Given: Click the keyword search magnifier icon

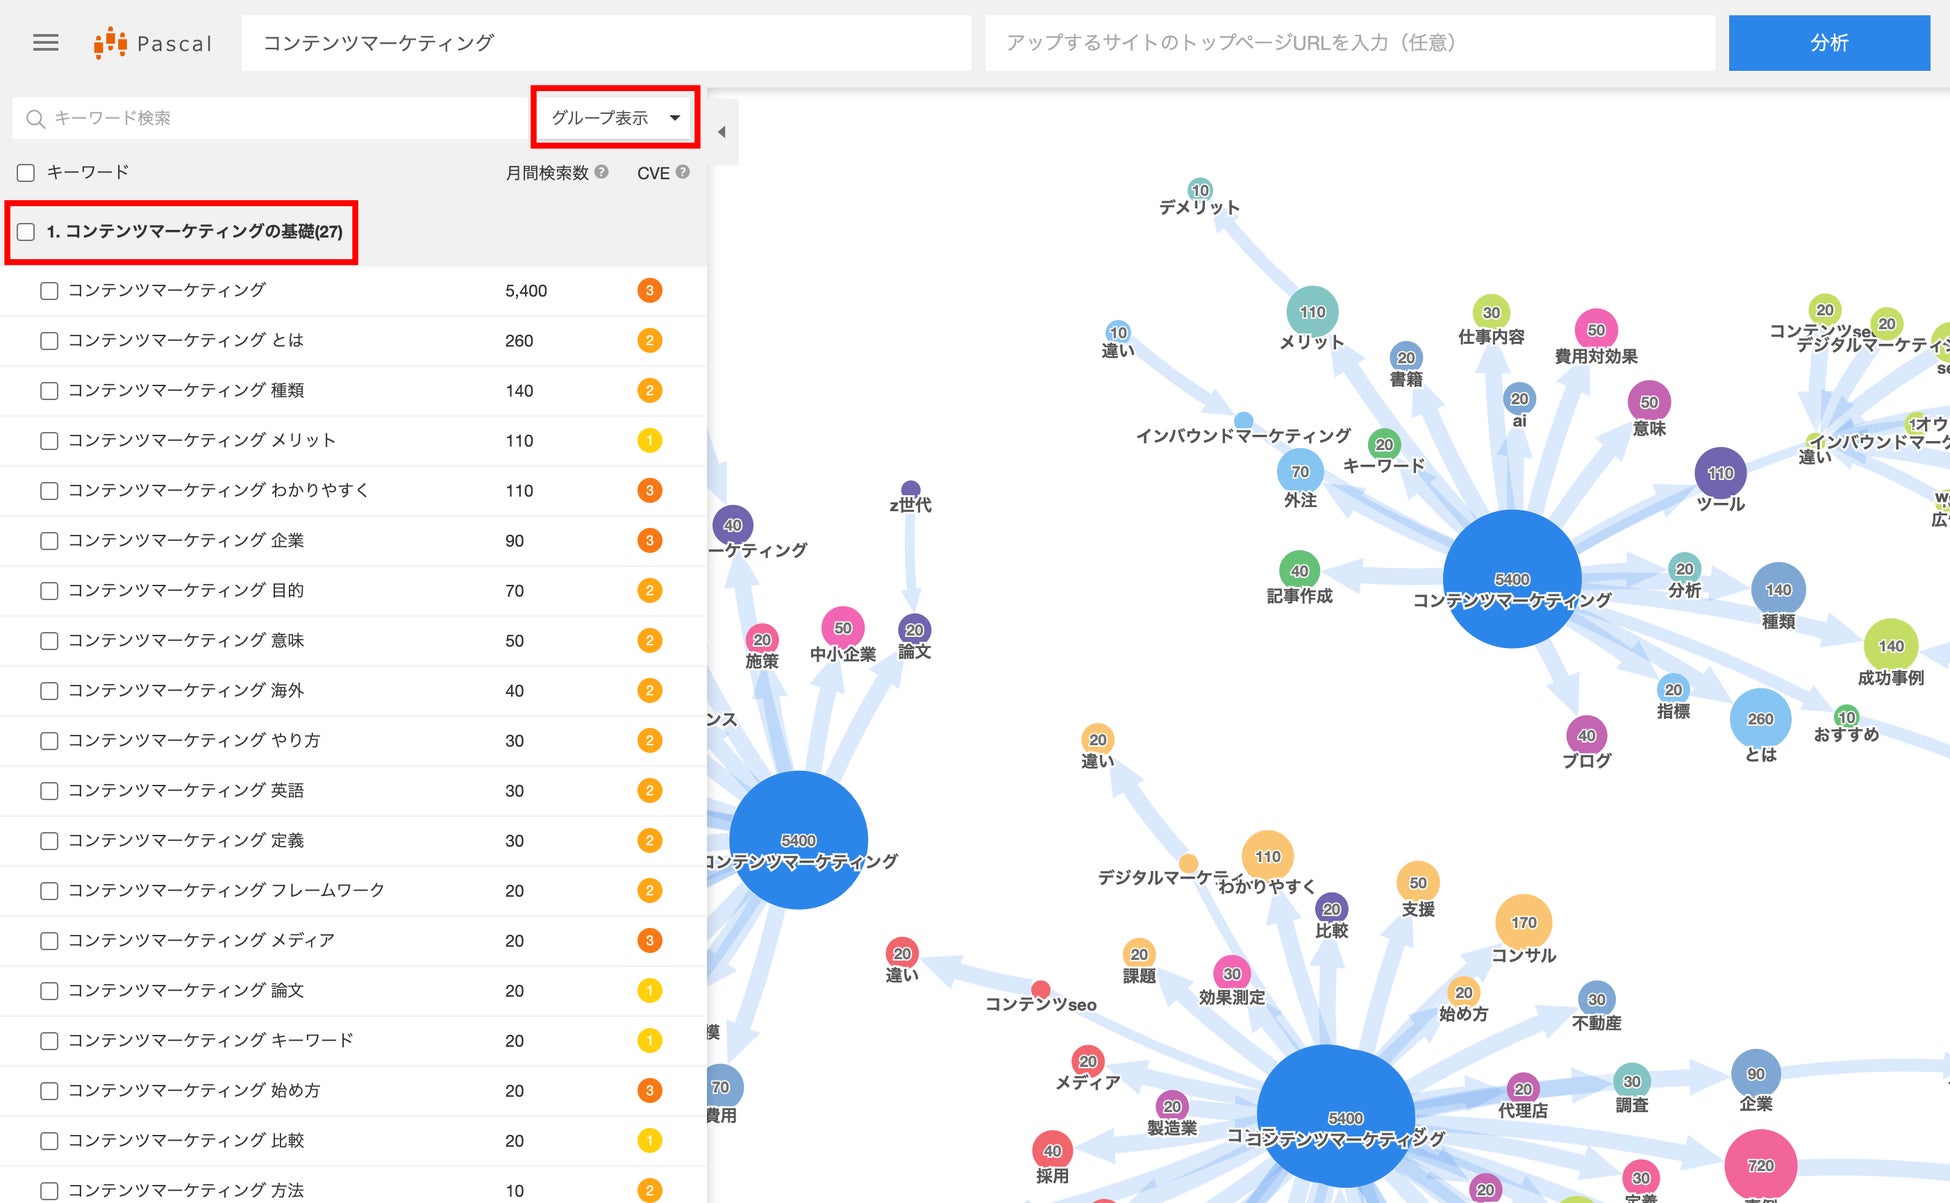Looking at the screenshot, I should (x=35, y=119).
